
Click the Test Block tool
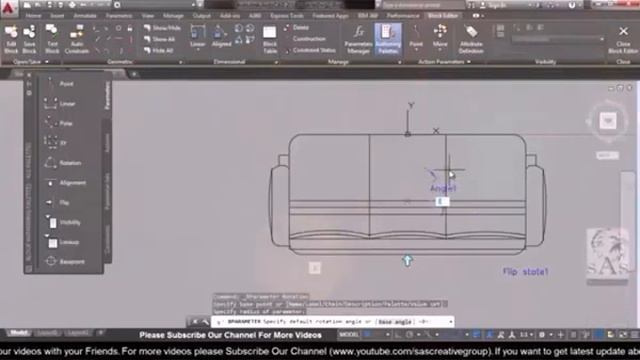[52, 39]
